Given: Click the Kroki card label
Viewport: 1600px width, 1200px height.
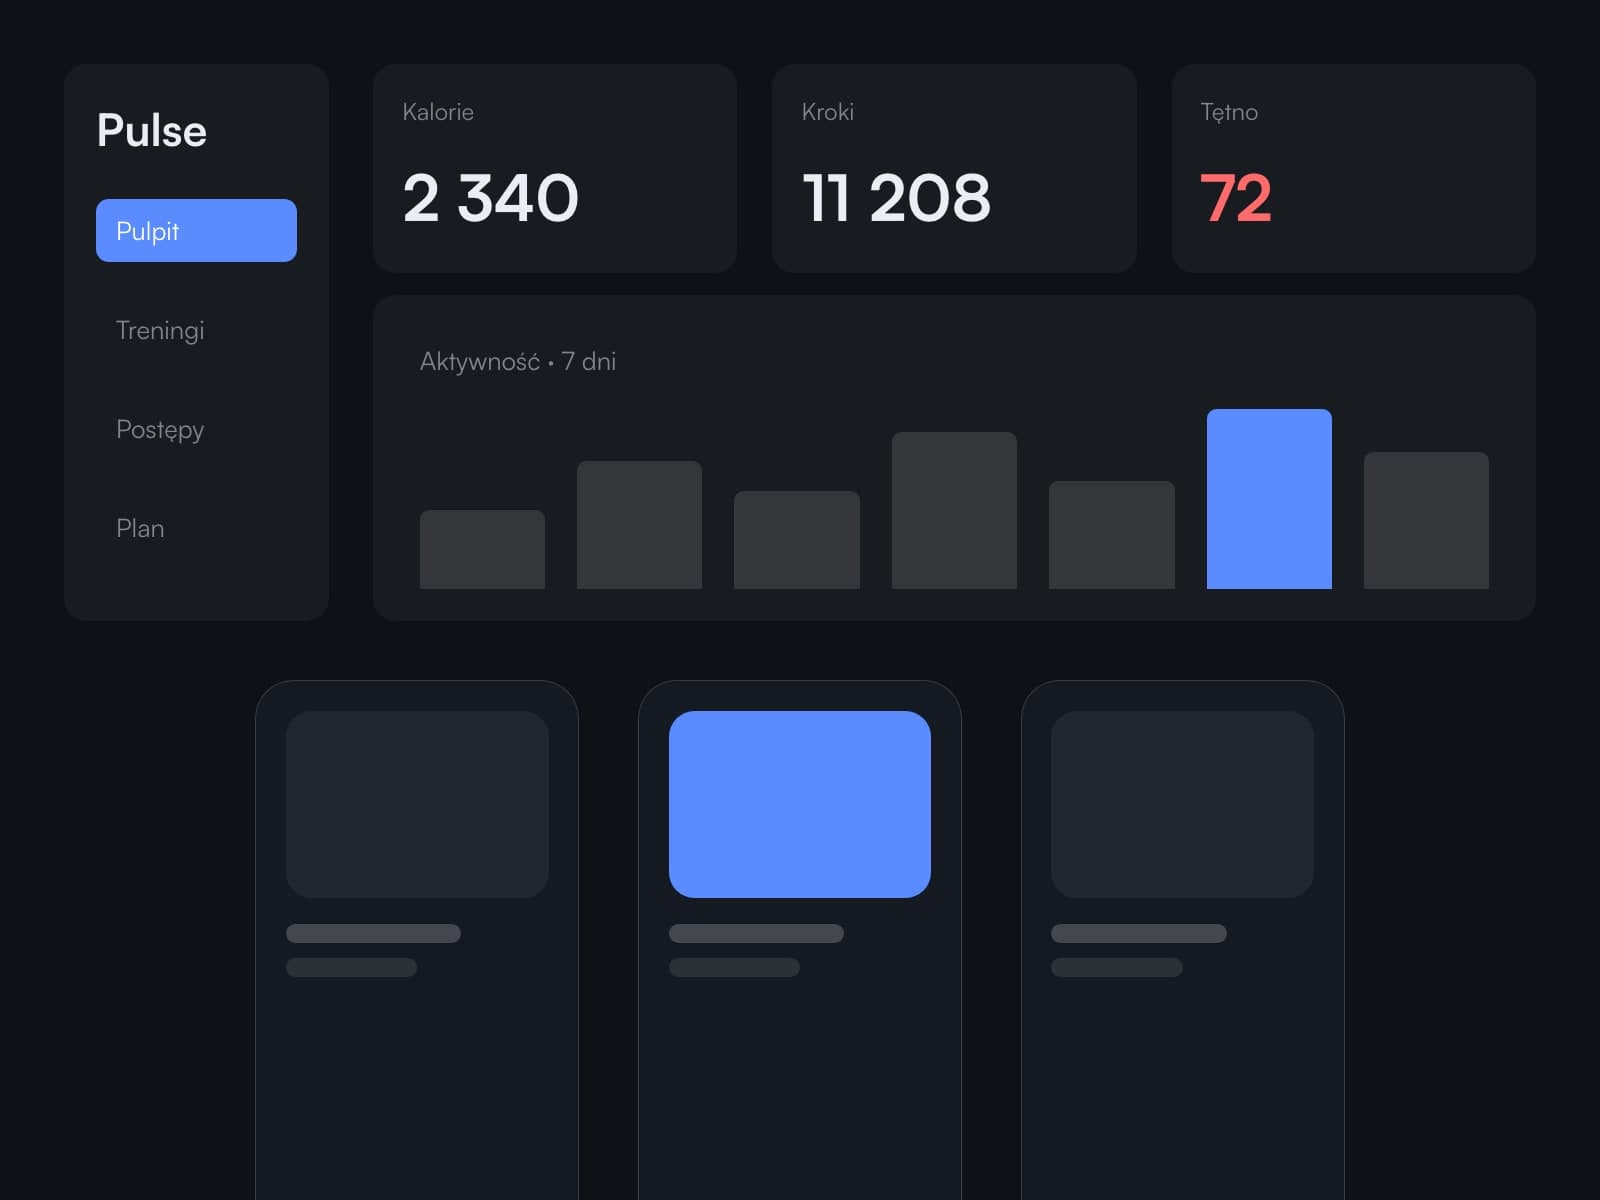Looking at the screenshot, I should point(828,112).
